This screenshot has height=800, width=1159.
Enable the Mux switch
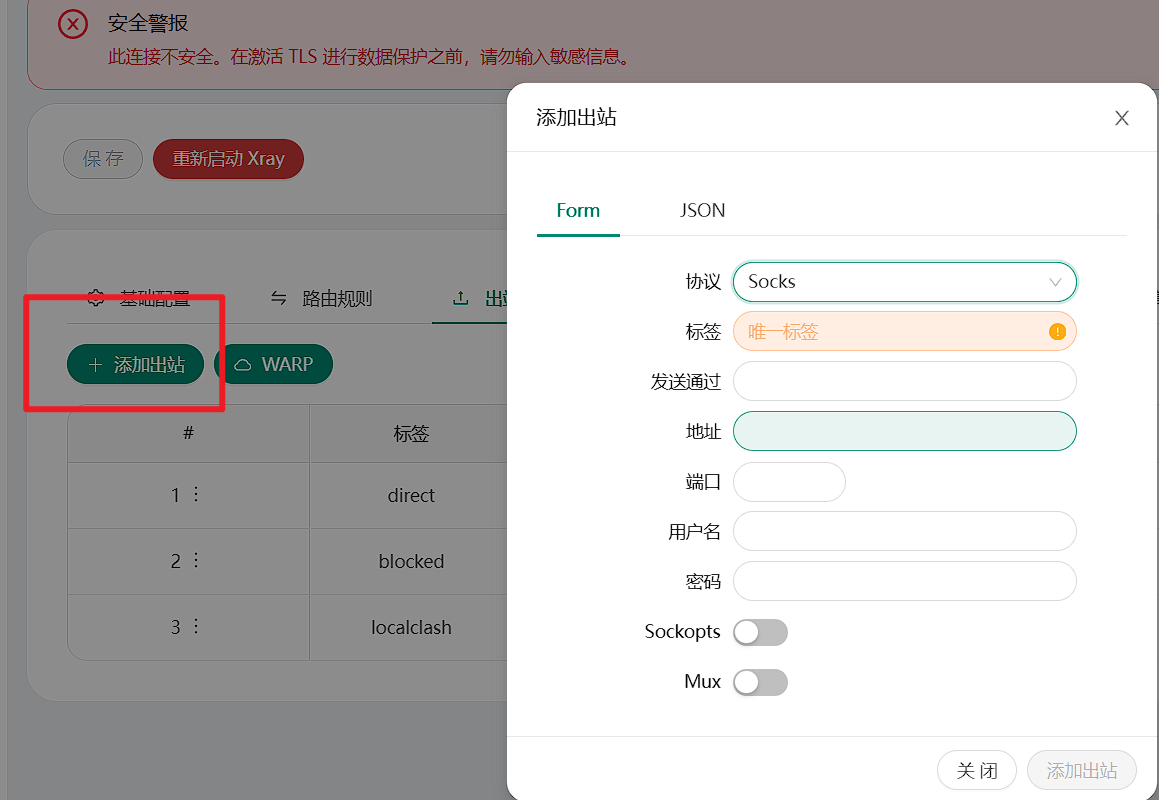[x=760, y=682]
